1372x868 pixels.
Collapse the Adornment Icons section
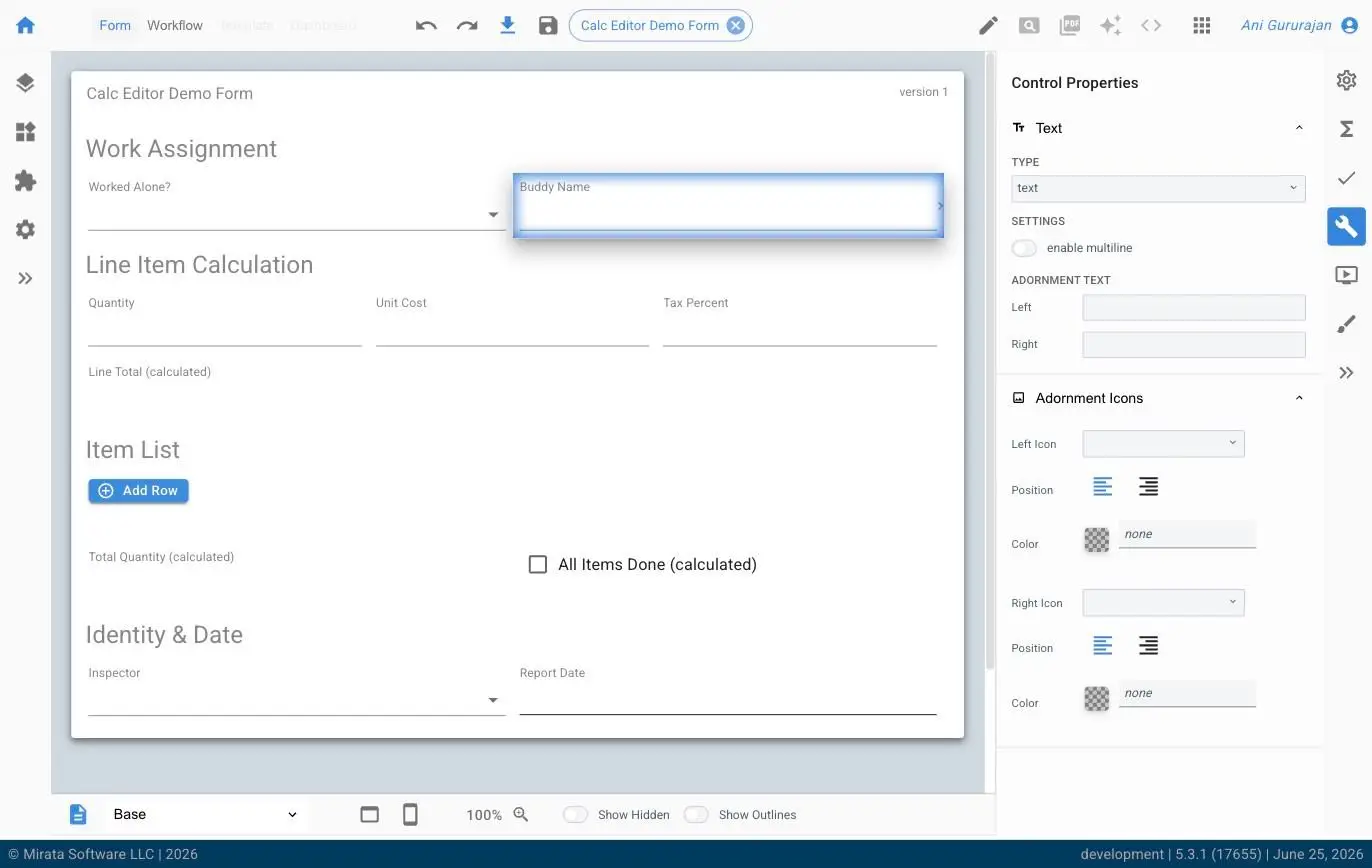[x=1299, y=398]
